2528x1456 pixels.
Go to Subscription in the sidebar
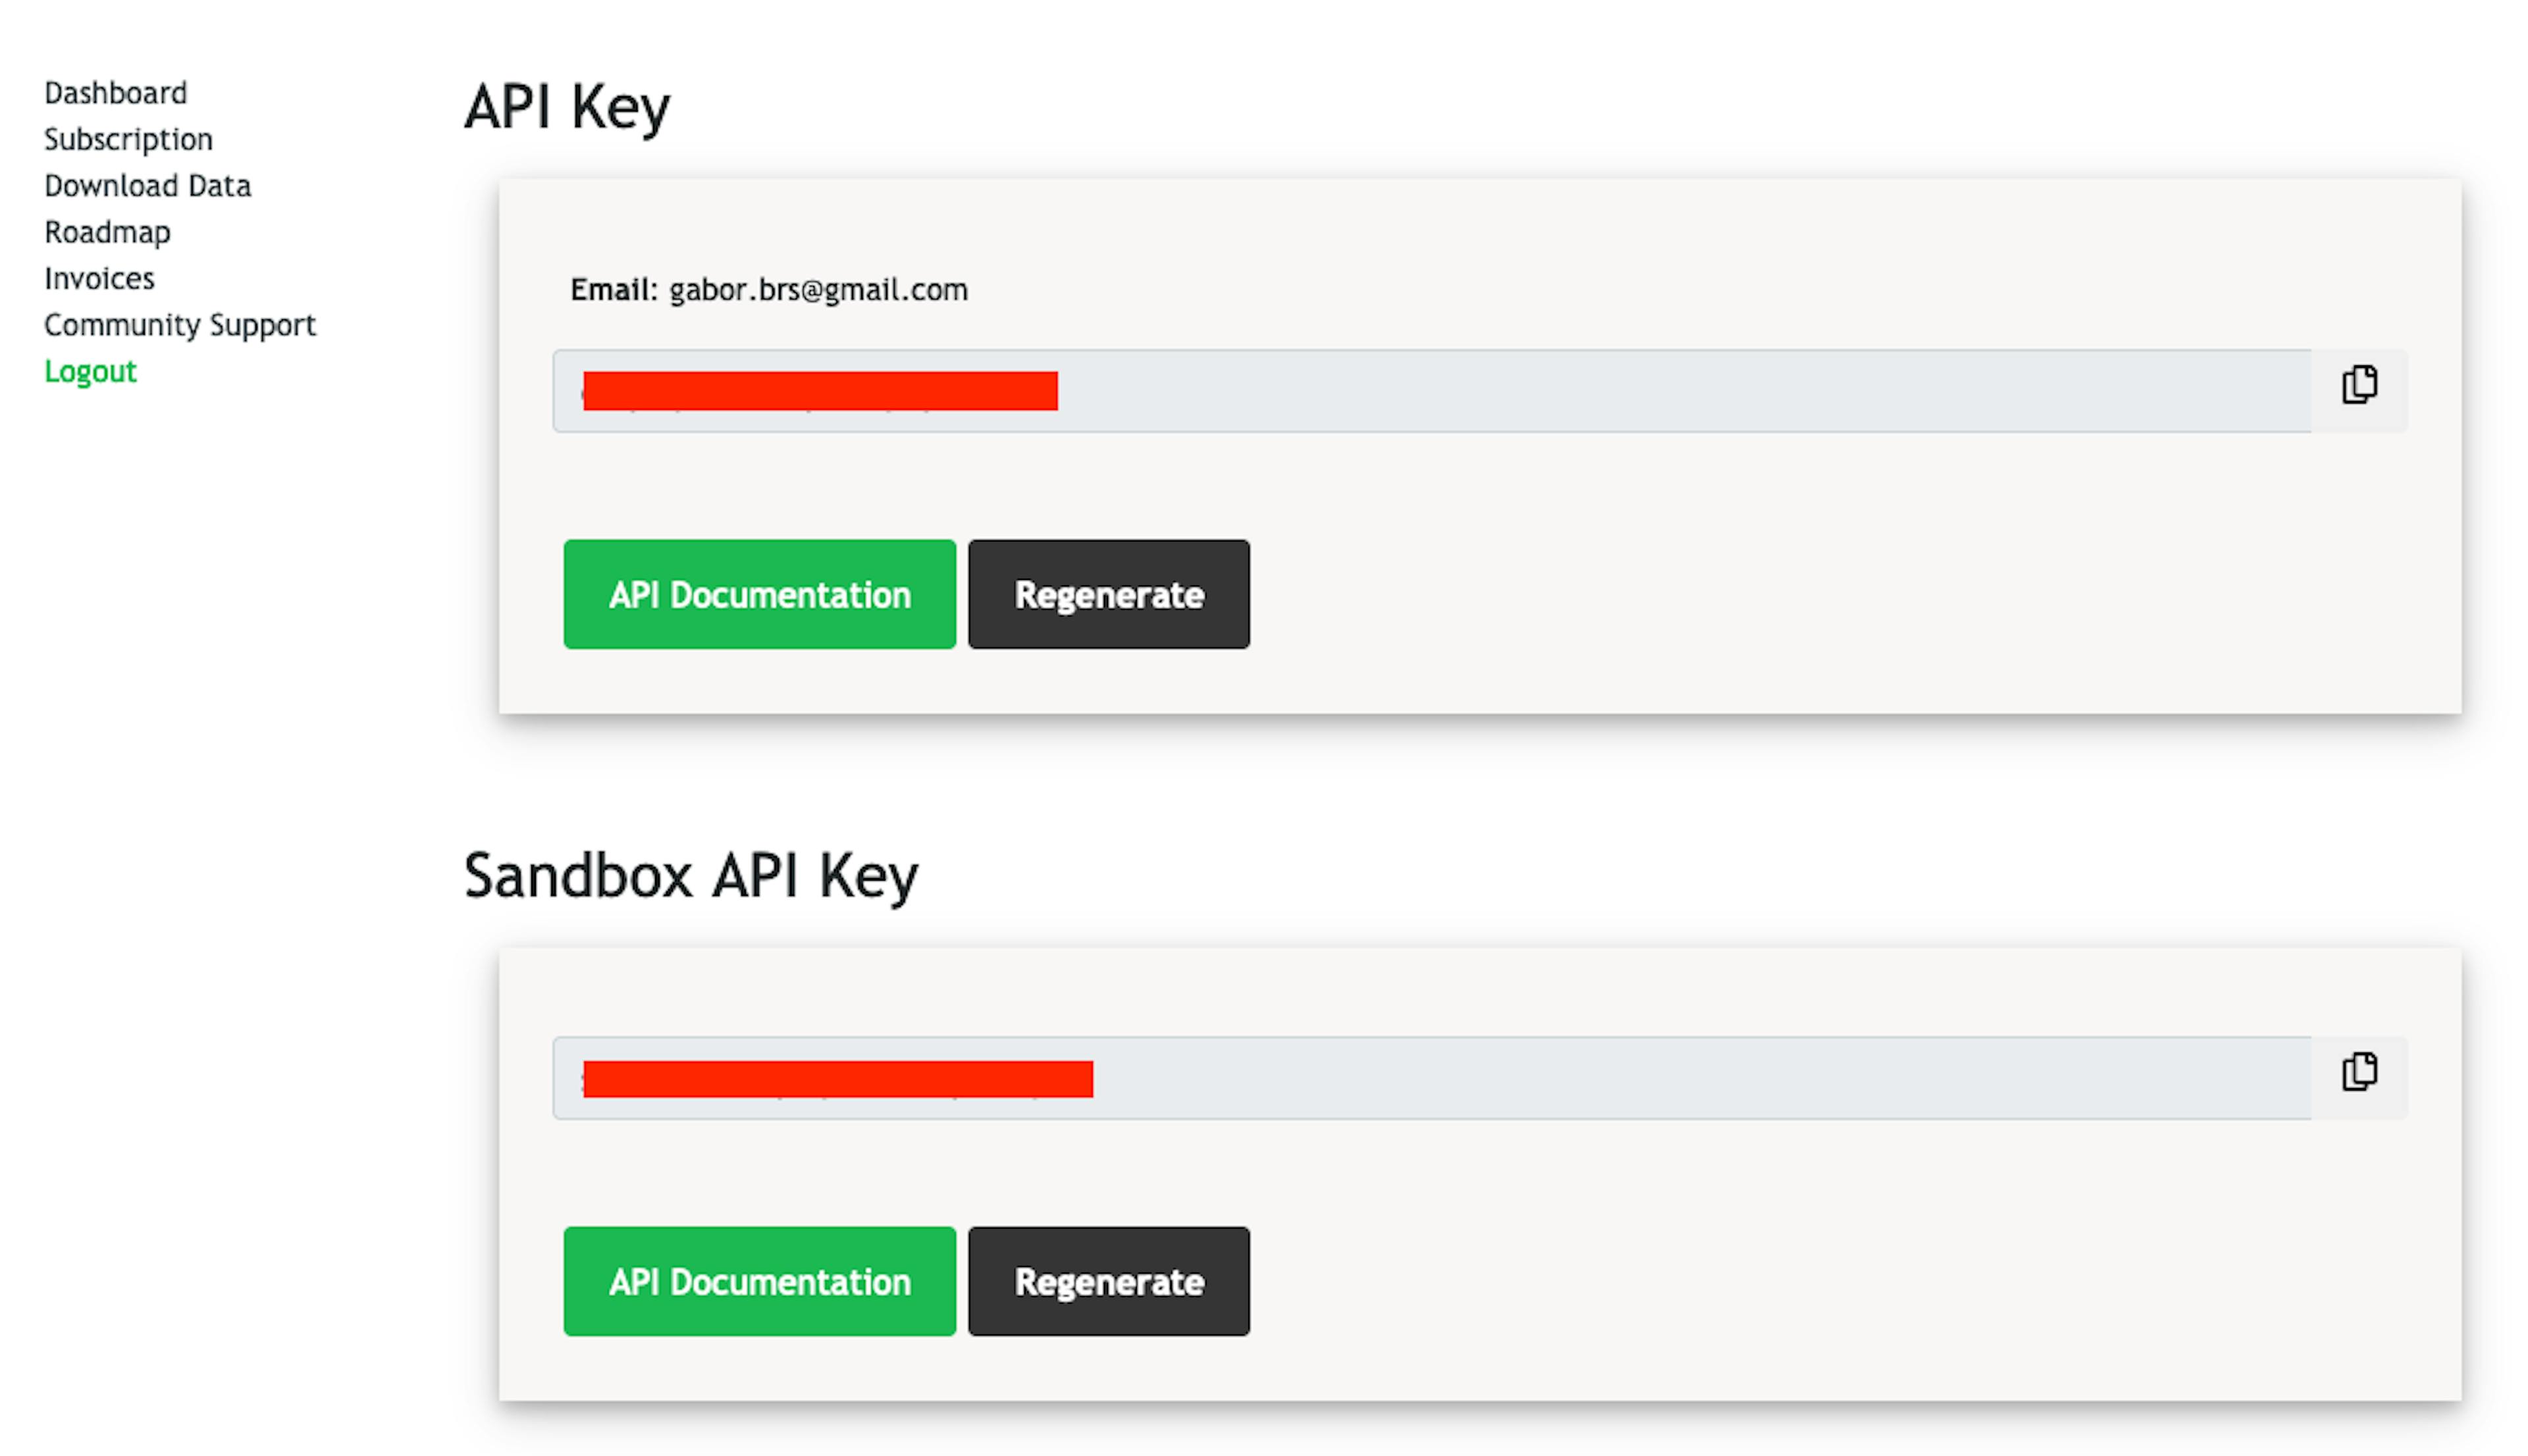coord(128,139)
